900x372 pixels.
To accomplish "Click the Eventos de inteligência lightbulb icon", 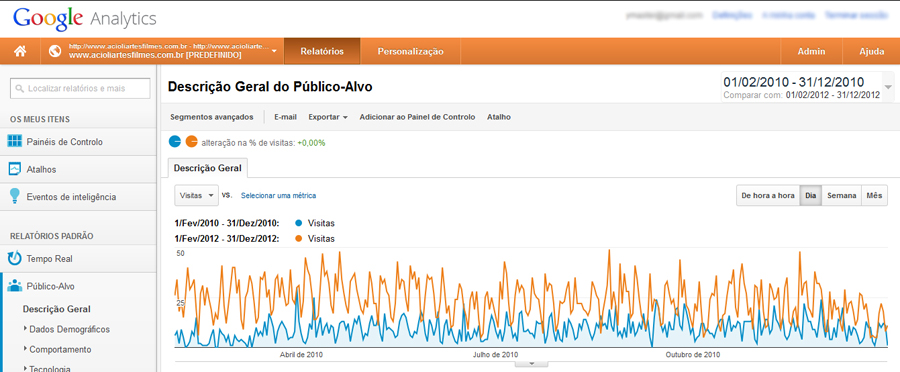I will 15,196.
